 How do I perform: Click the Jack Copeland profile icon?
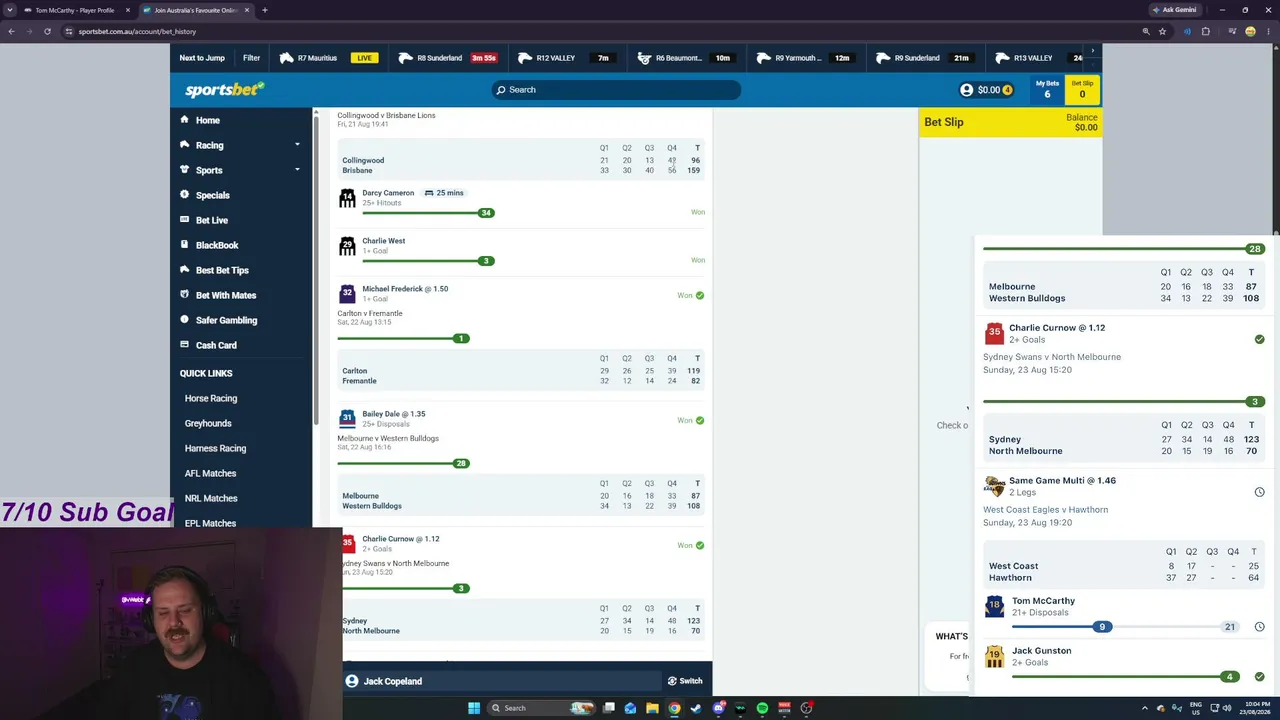tap(352, 681)
